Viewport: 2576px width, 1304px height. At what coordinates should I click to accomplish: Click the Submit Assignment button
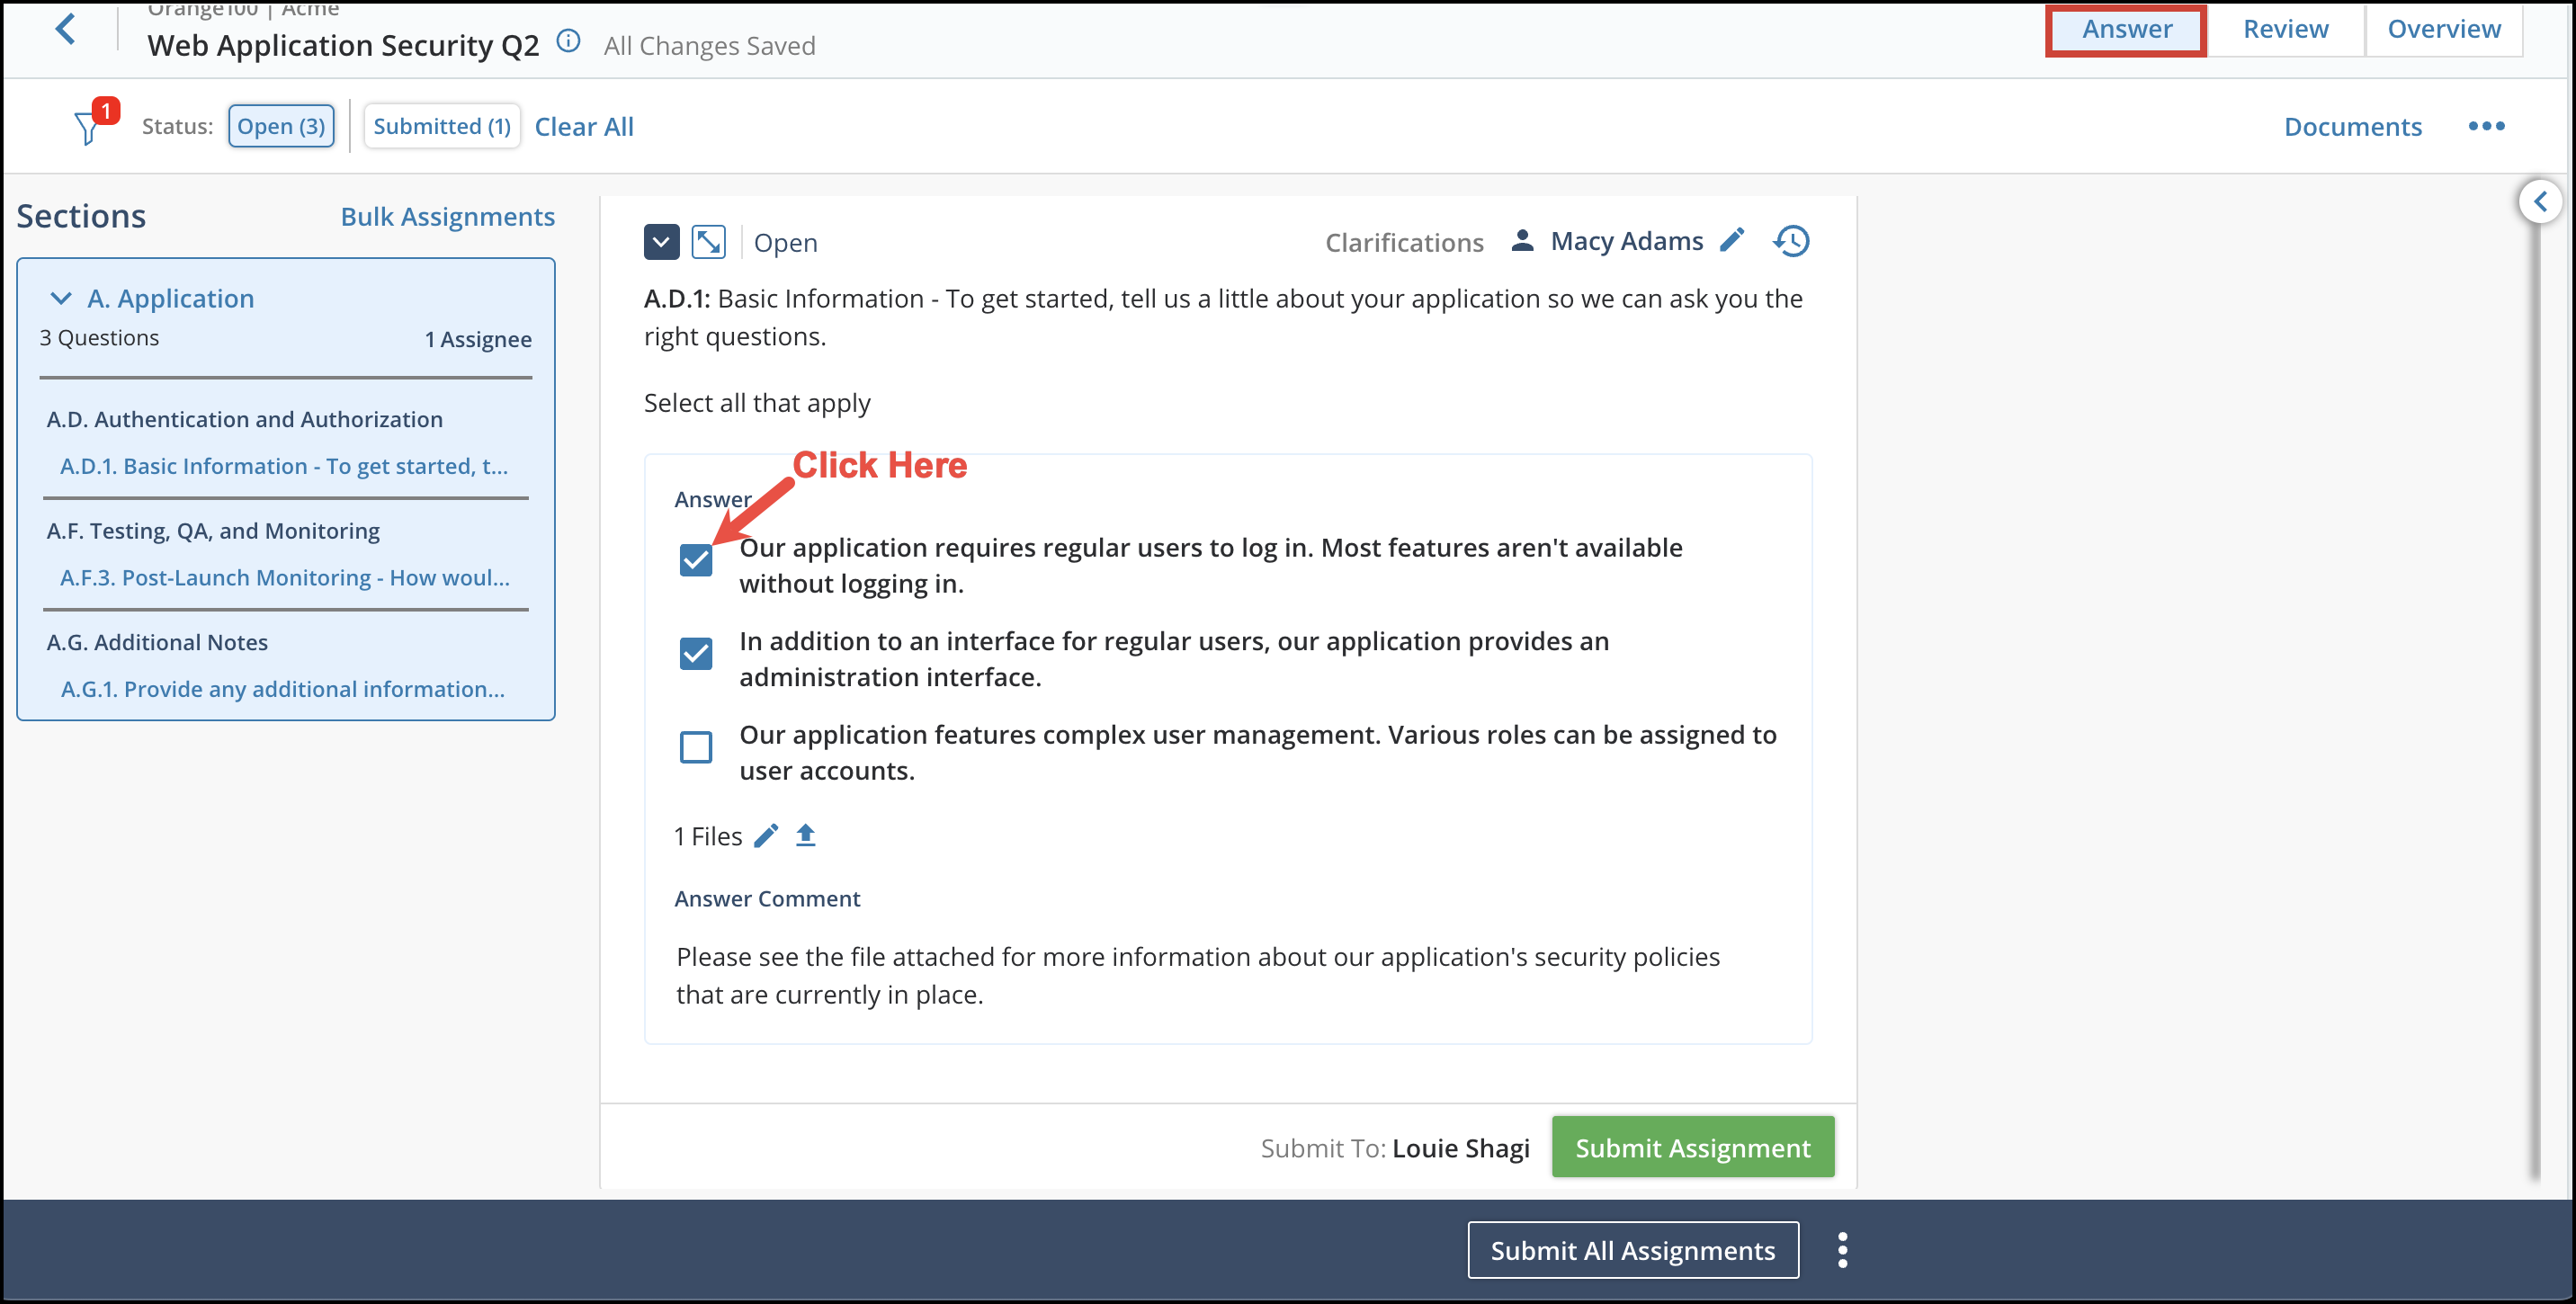pos(1692,1147)
